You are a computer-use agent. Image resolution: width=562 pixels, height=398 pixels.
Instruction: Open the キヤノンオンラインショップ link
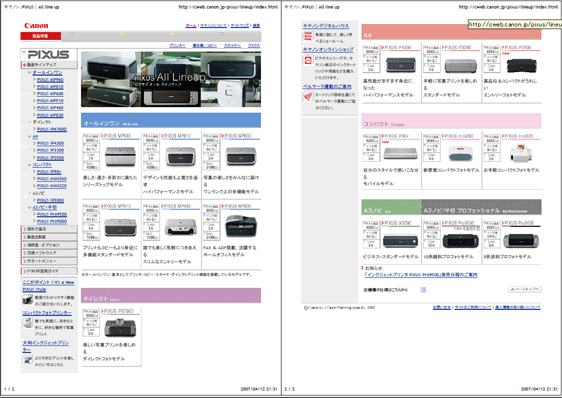click(328, 49)
